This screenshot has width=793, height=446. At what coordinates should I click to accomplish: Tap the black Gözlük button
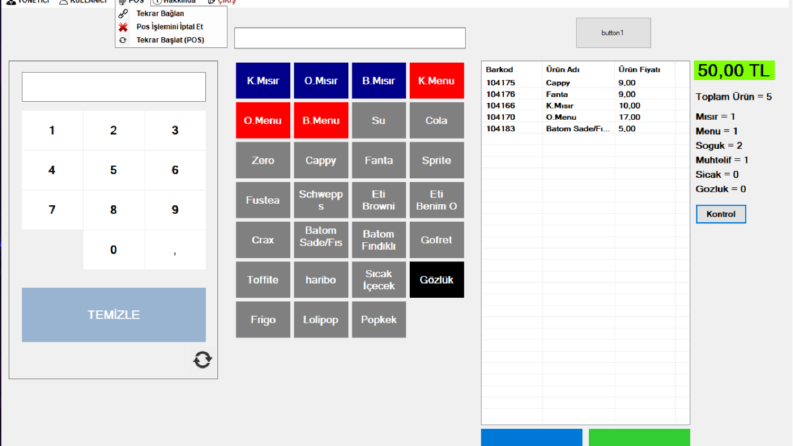pyautogui.click(x=436, y=280)
